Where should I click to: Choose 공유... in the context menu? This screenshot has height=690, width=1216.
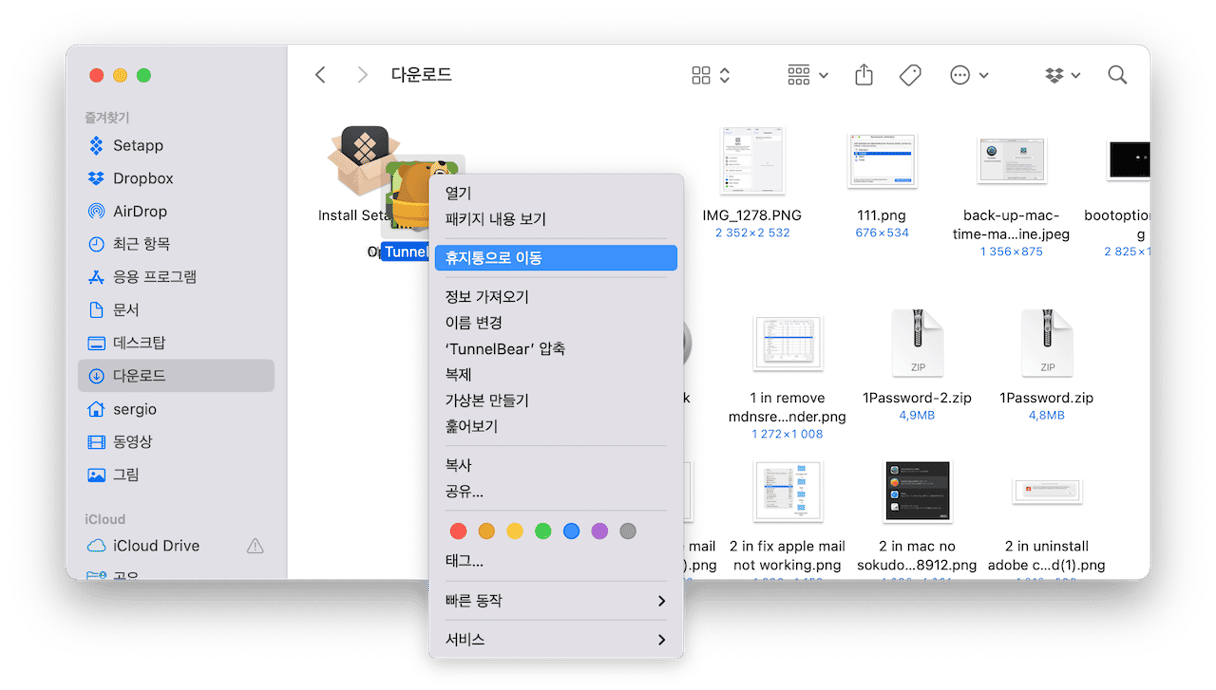point(556,492)
